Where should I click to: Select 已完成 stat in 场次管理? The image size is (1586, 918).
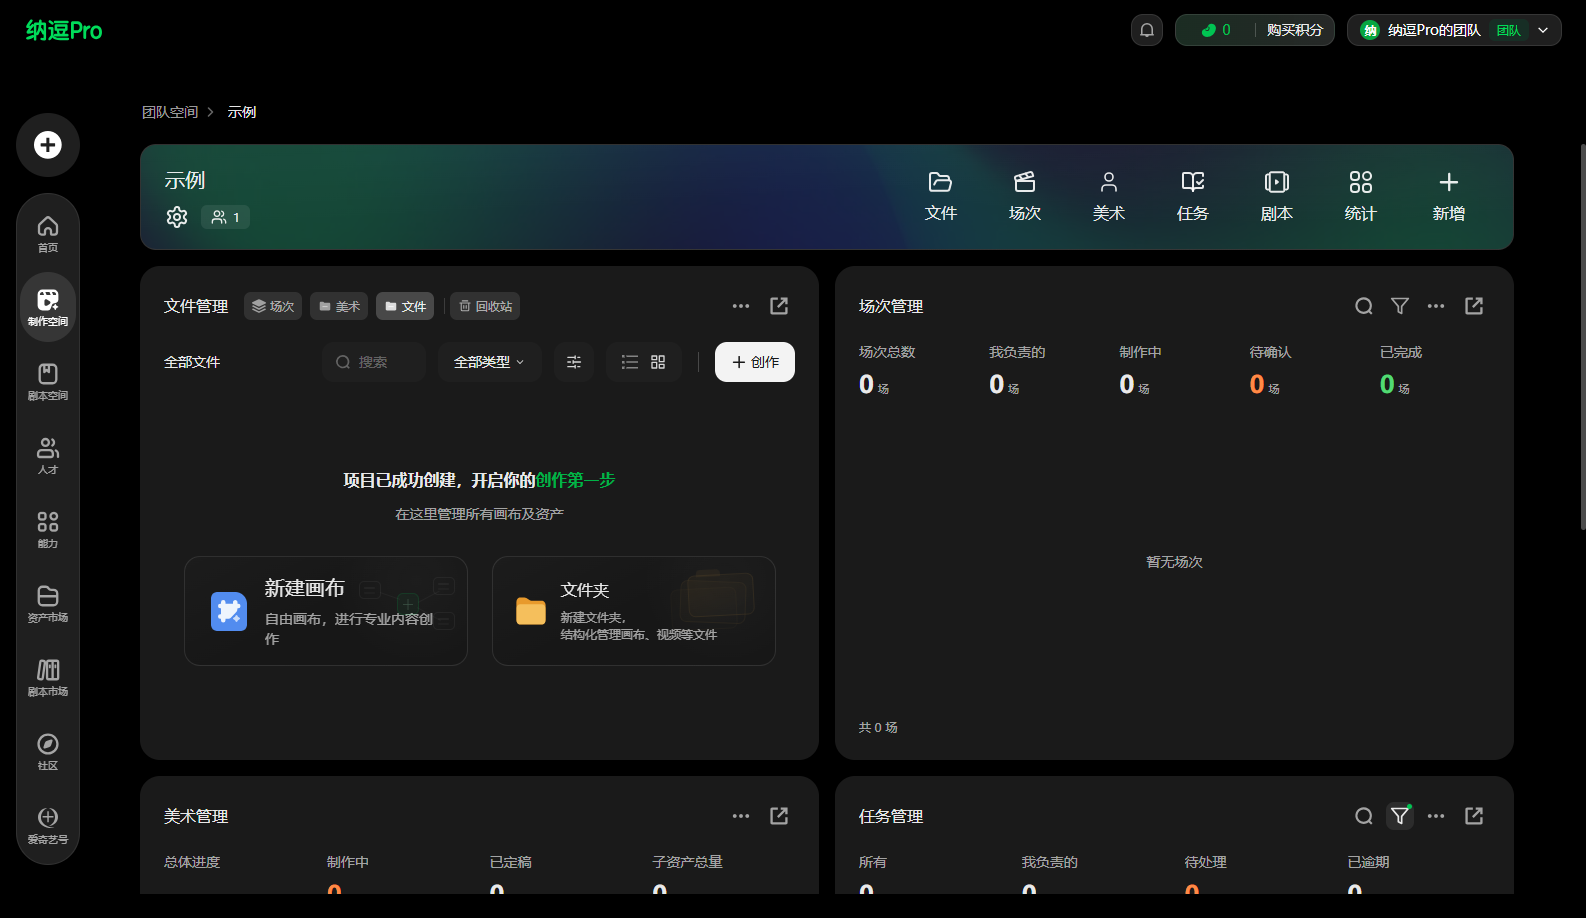(x=1400, y=370)
